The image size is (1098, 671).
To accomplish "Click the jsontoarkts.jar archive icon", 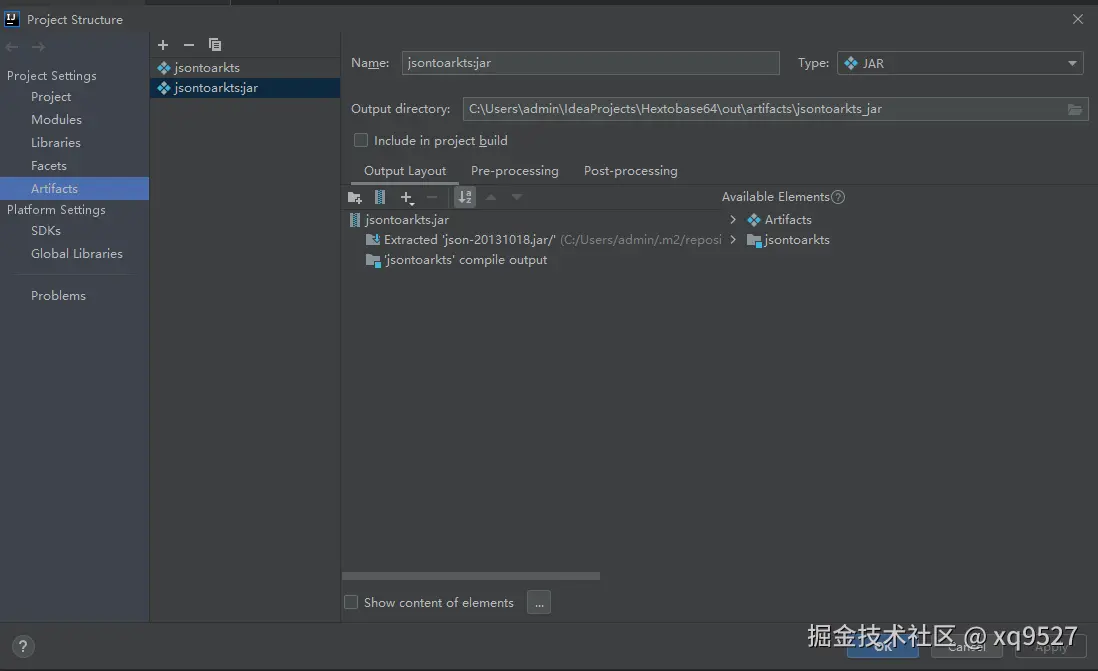I will point(355,220).
